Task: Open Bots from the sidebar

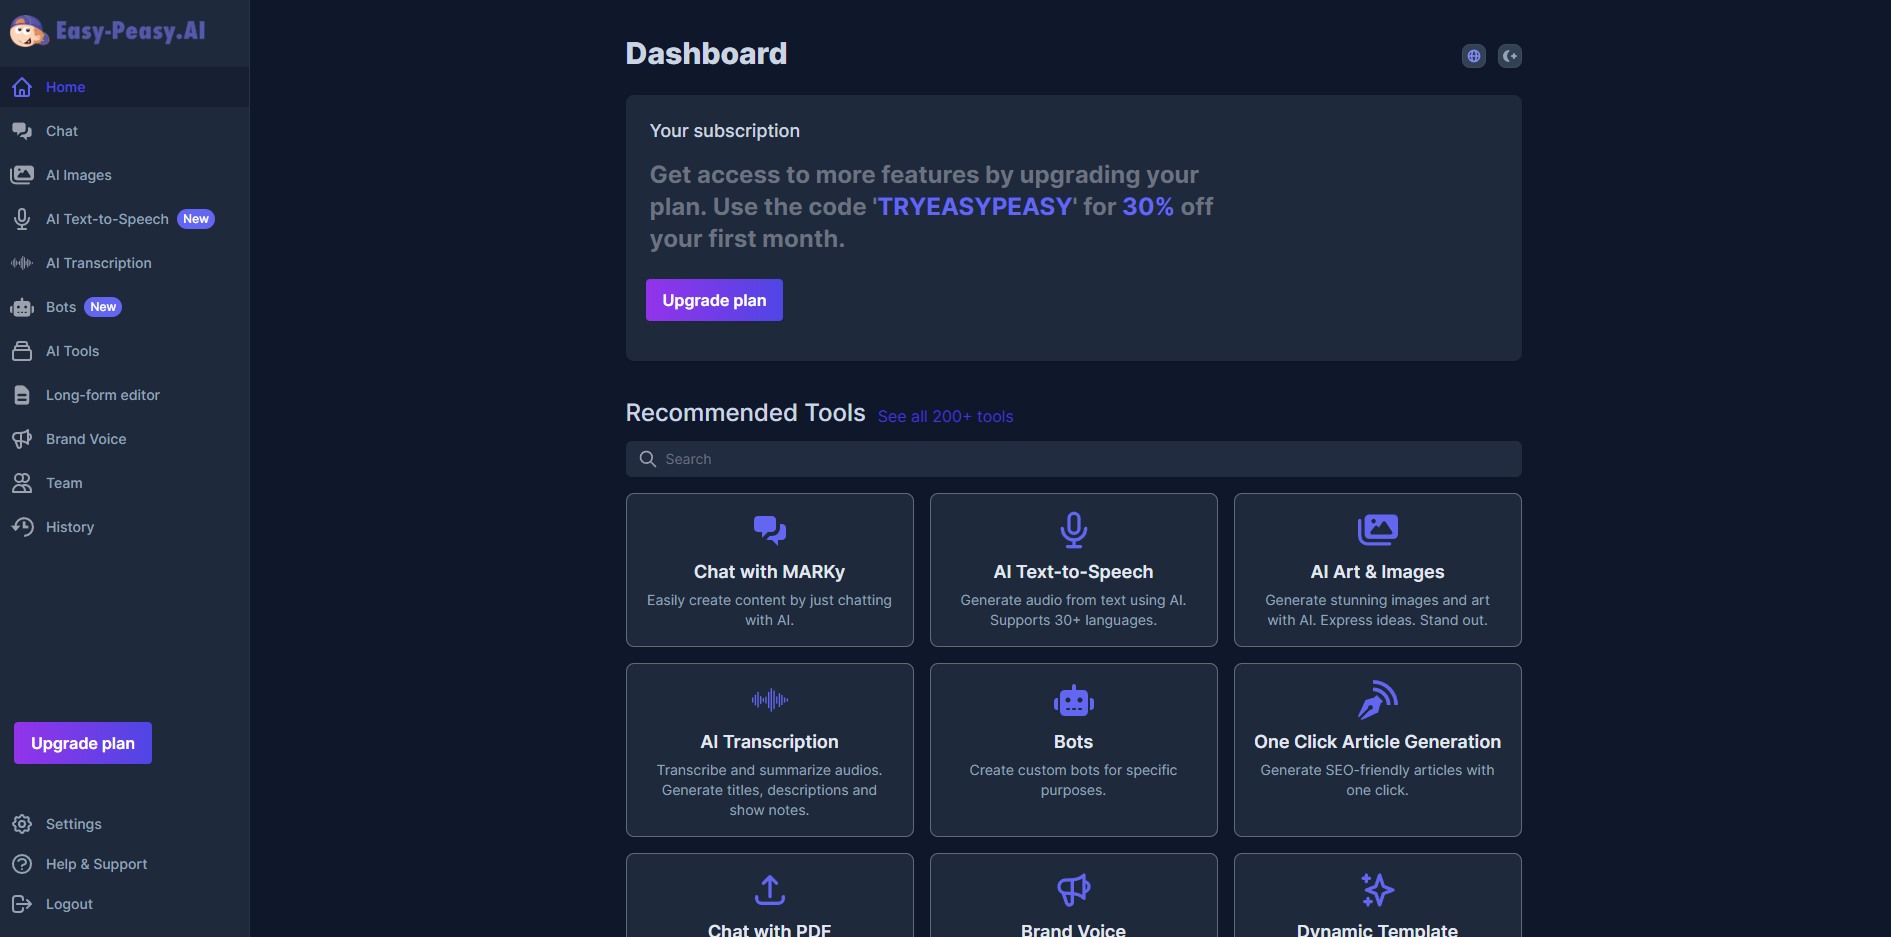Action: tap(125, 307)
